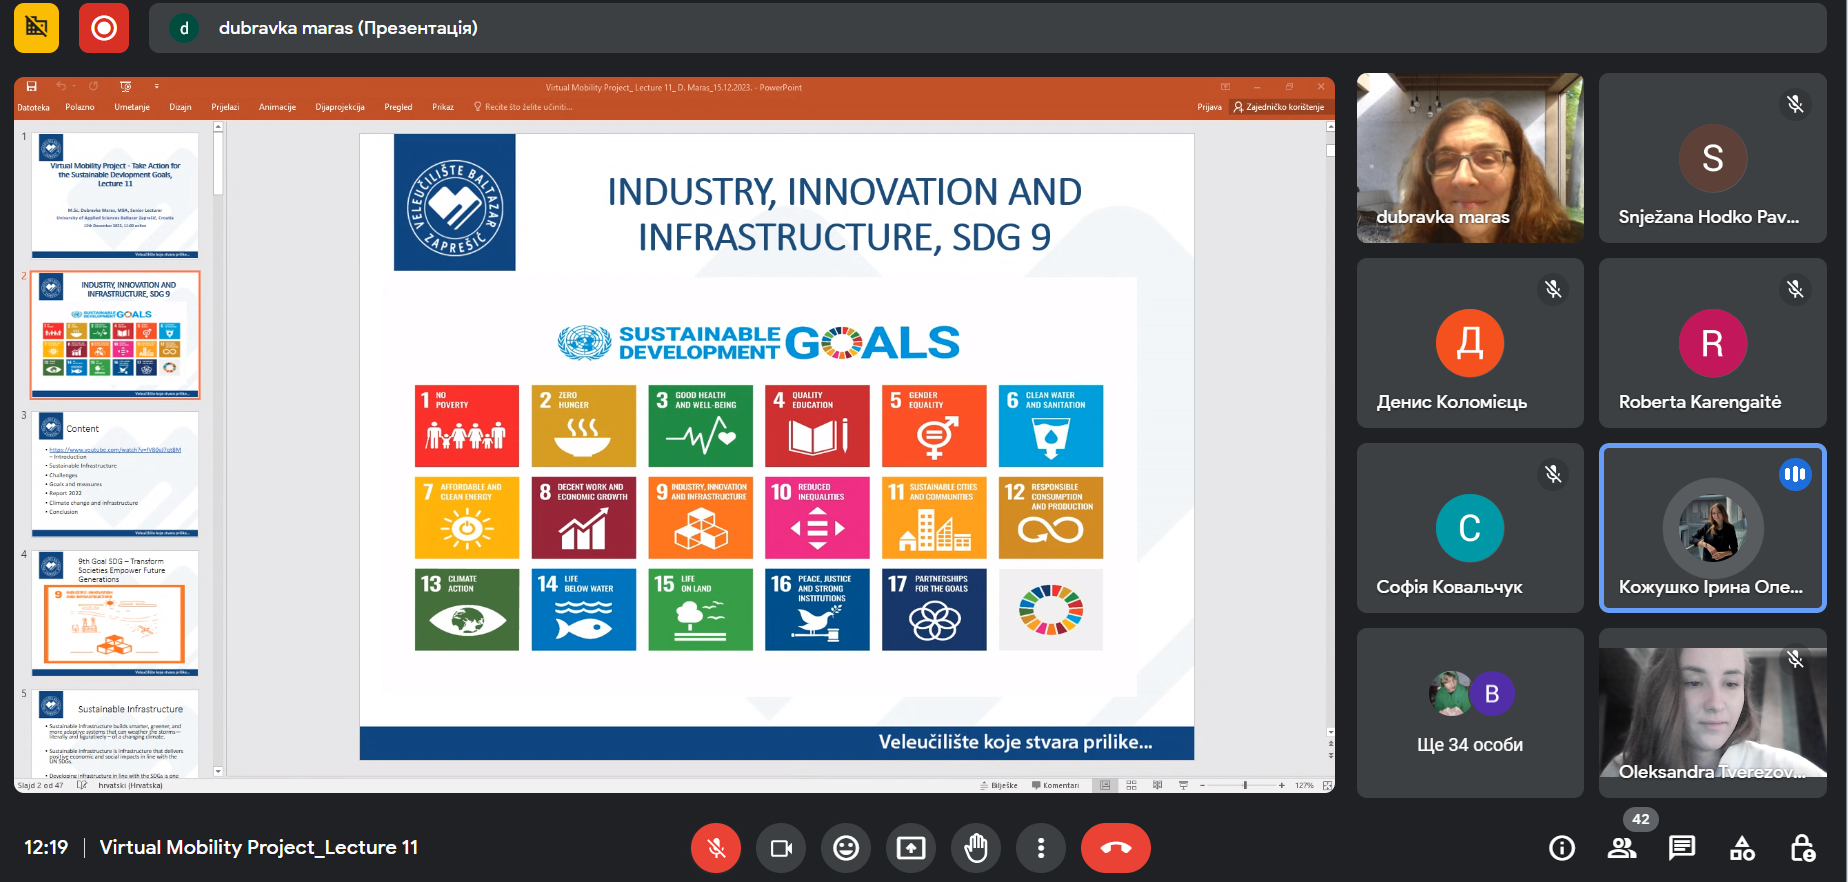Switch to Reading view icon
1848x882 pixels.
point(1157,786)
